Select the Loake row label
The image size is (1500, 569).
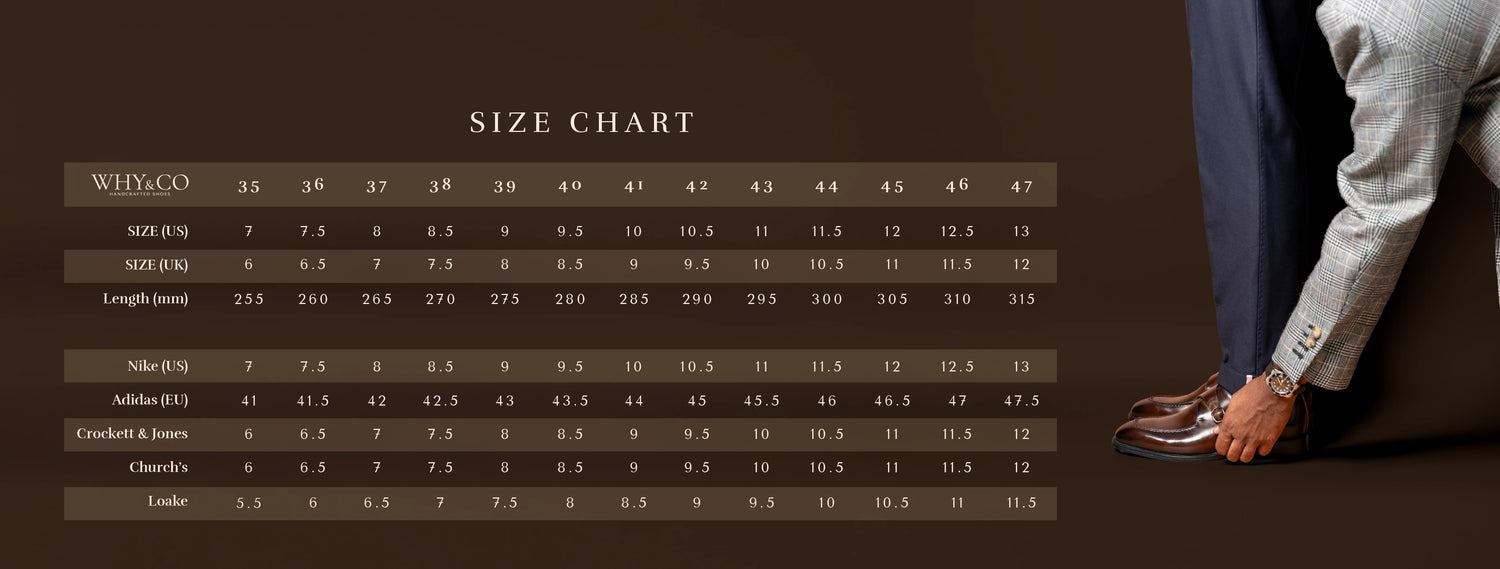click(x=167, y=501)
